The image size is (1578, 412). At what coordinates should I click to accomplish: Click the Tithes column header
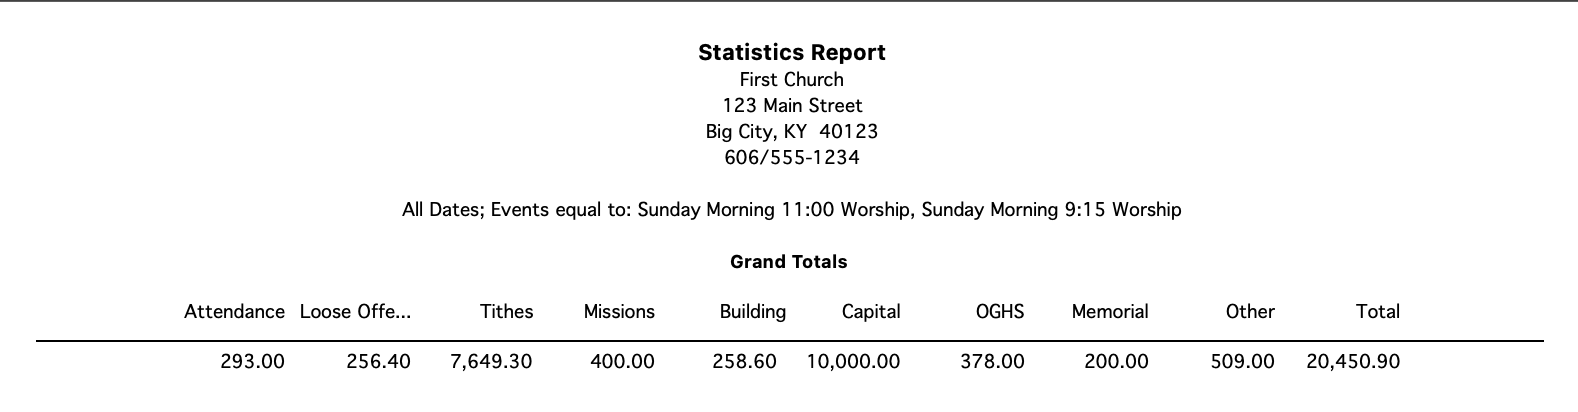506,312
